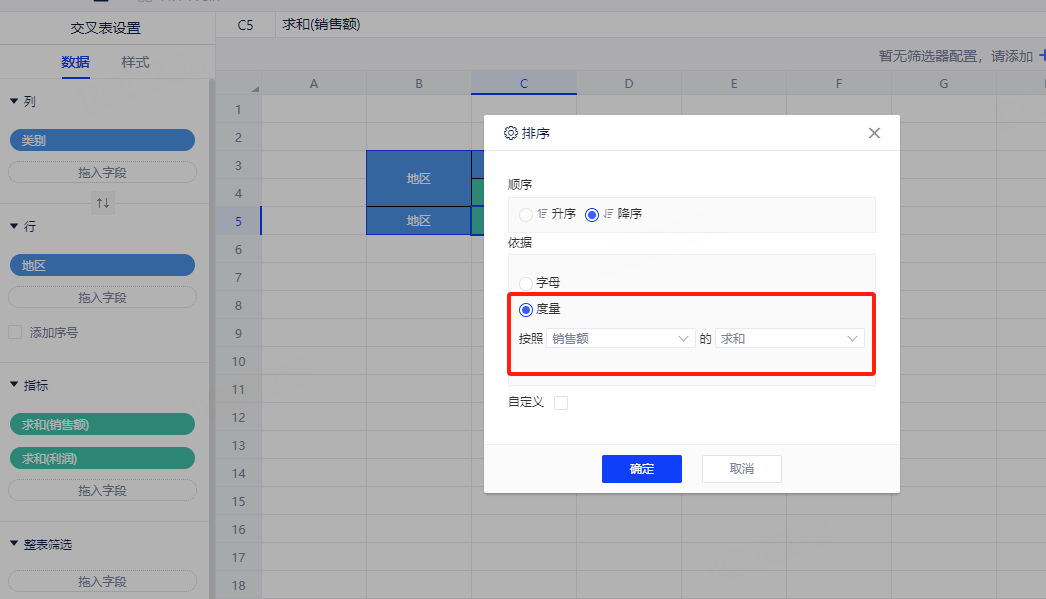The width and height of the screenshot is (1046, 599).
Task: Click the add filter plus icon
Action: pyautogui.click(x=1041, y=56)
